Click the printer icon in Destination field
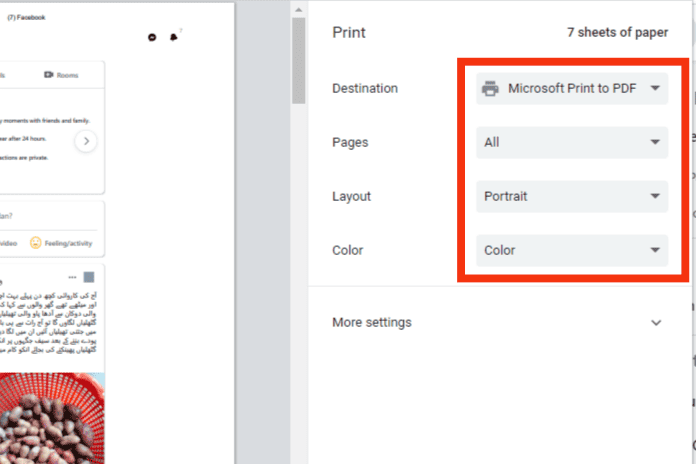This screenshot has width=696, height=464. (x=490, y=88)
